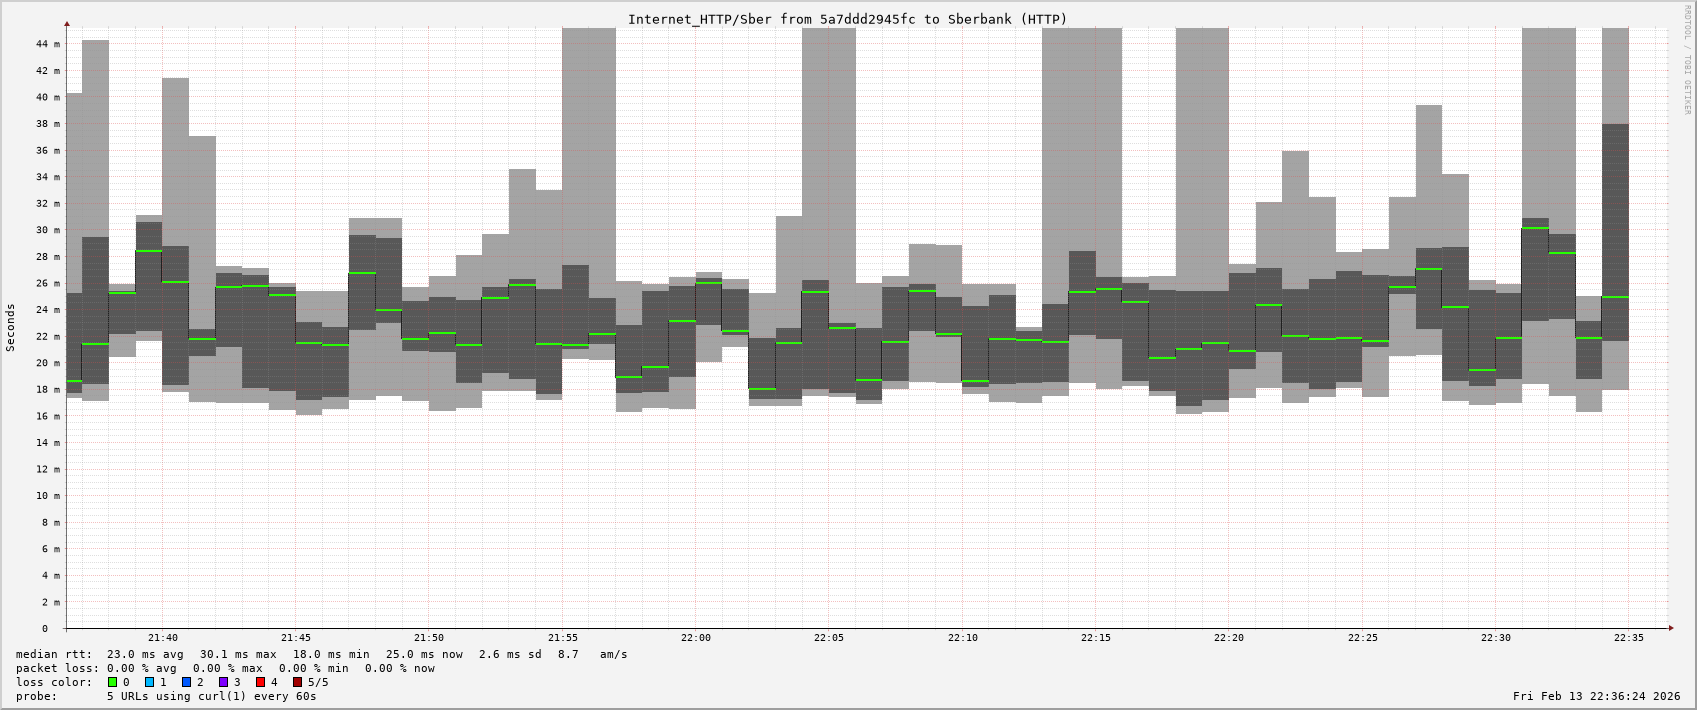Image resolution: width=1697 pixels, height=710 pixels.
Task: Click the RRDTOOL / TOBI OETIKER watermark
Action: point(1687,60)
